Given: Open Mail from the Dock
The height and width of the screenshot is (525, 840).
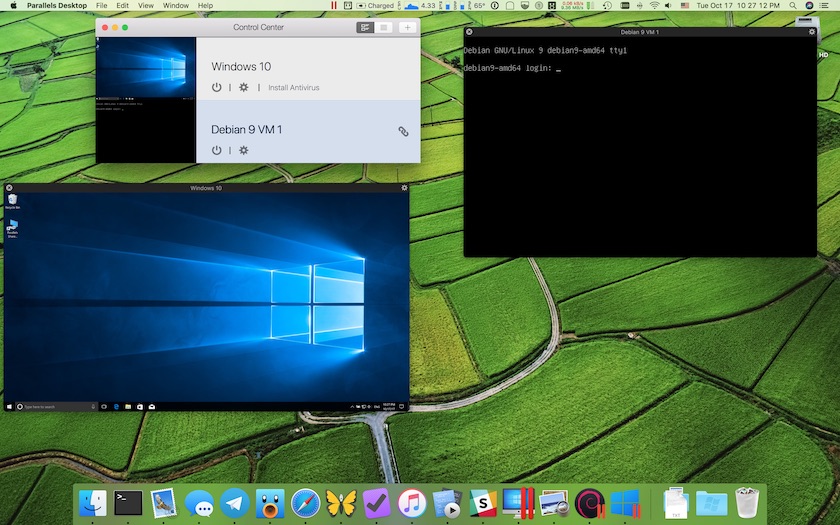Looking at the screenshot, I should [163, 504].
